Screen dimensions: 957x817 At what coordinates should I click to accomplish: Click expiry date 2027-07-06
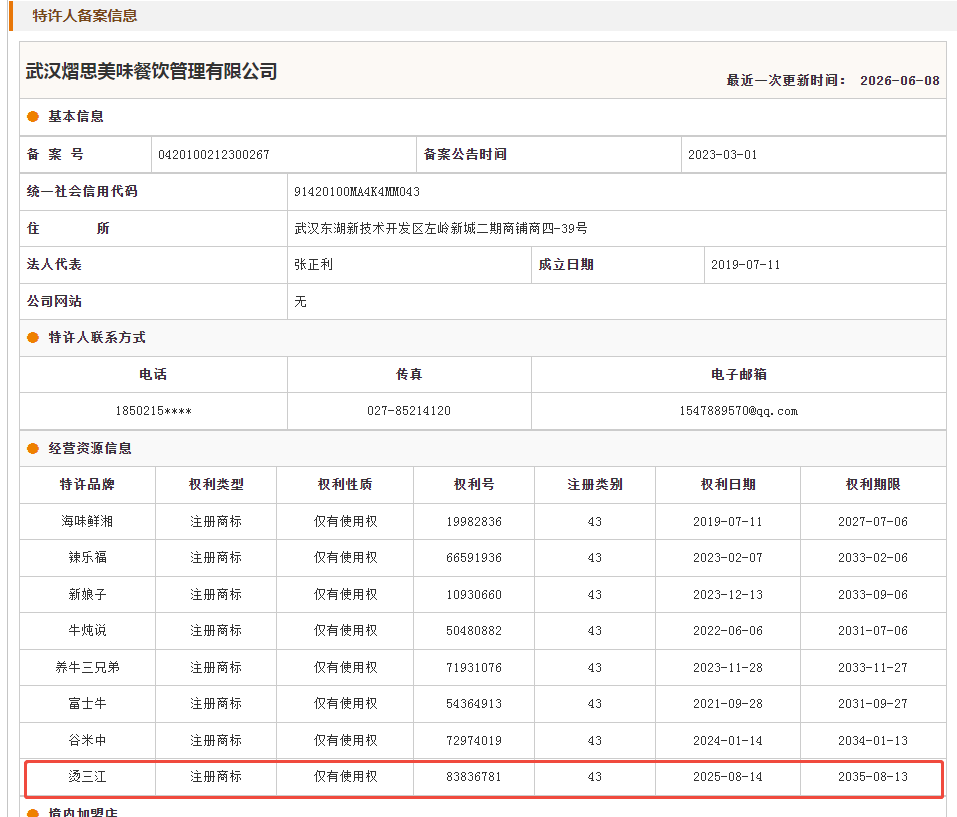pos(873,522)
